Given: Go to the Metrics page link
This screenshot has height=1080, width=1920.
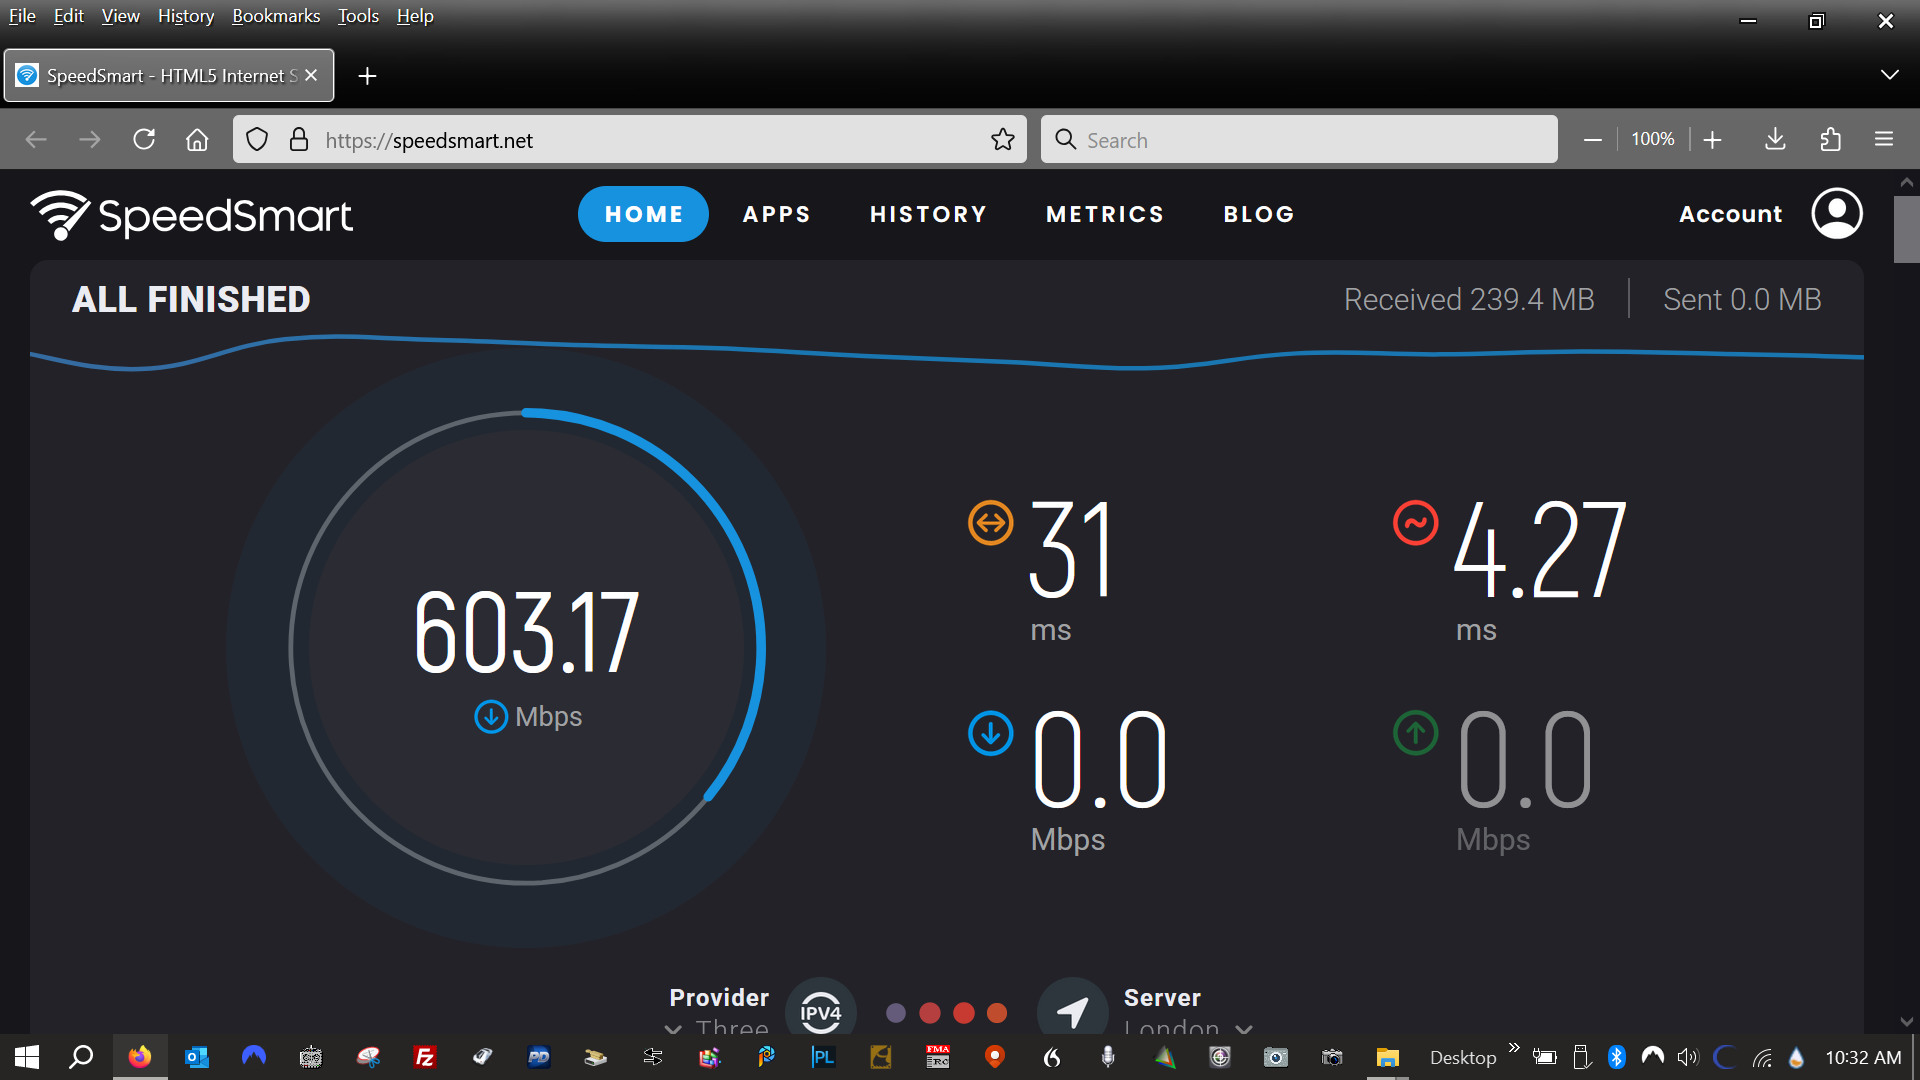Looking at the screenshot, I should tap(1105, 214).
